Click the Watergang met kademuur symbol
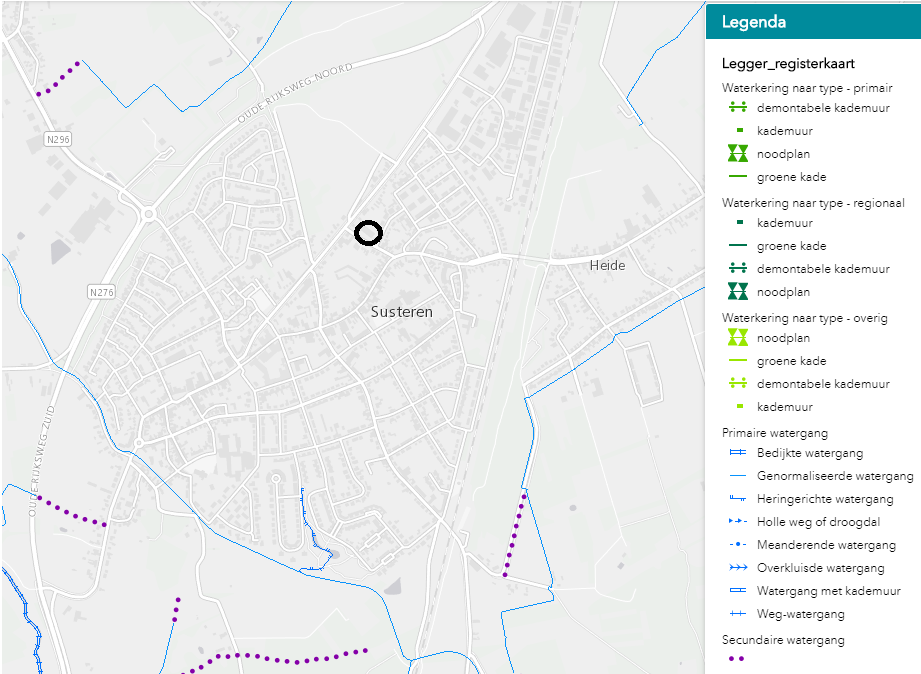This screenshot has width=921, height=674. click(738, 591)
